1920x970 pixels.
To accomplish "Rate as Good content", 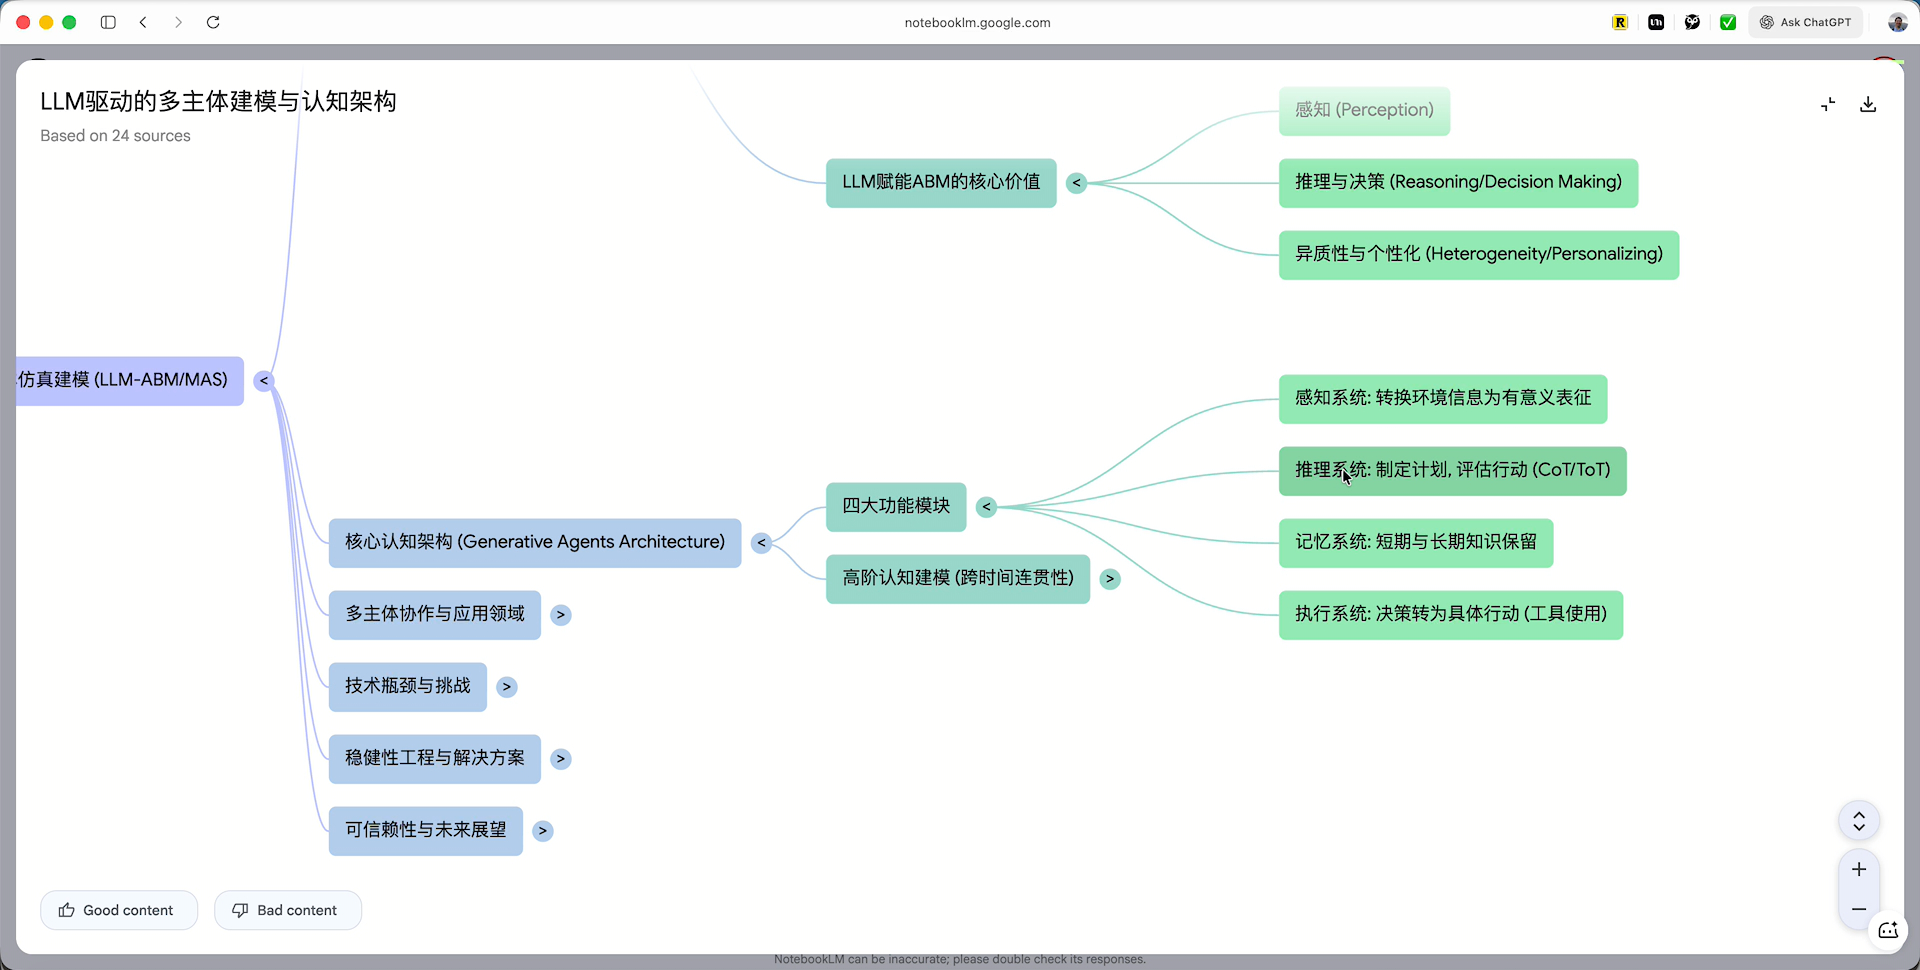I will pyautogui.click(x=118, y=910).
